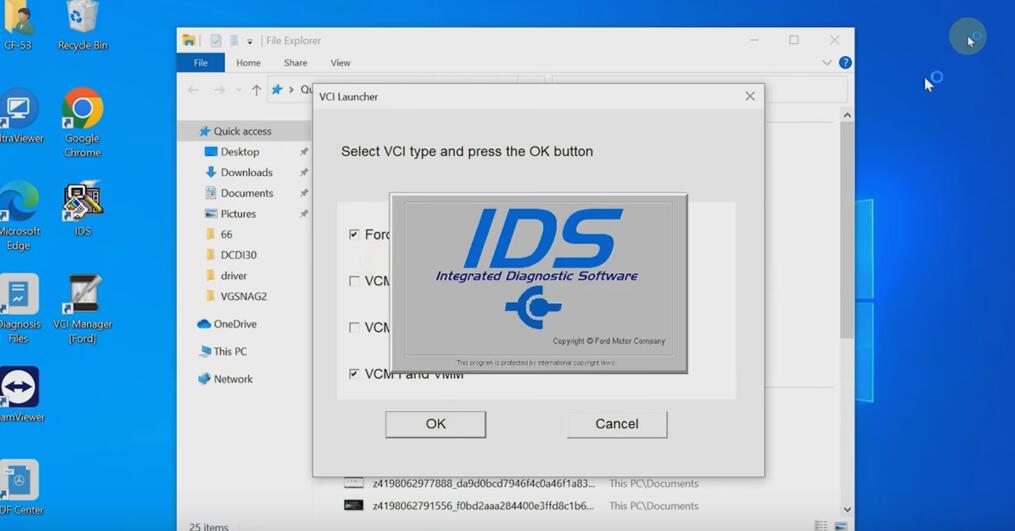This screenshot has height=531, width=1015.
Task: Click OK in VCI Launcher
Action: coord(435,424)
